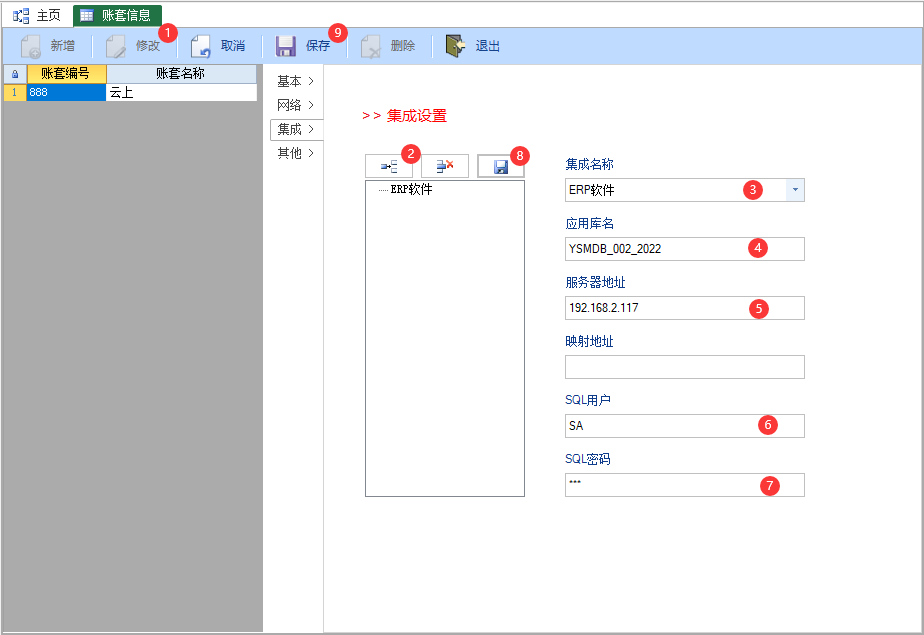Click the 取消 (Cancel) toolbar button
Image resolution: width=924 pixels, height=635 pixels.
[x=218, y=46]
